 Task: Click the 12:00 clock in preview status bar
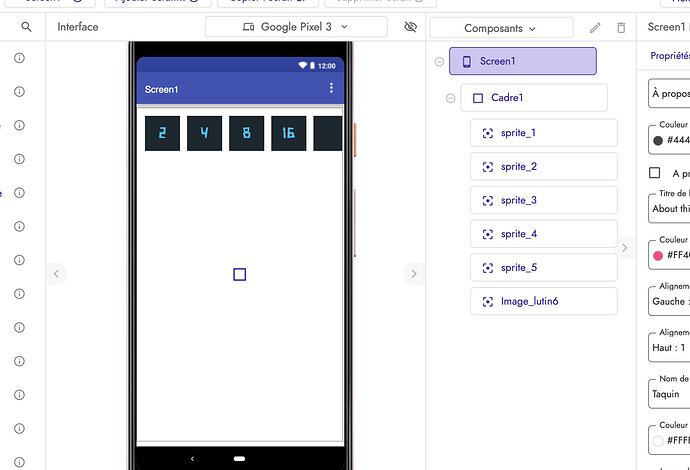pos(327,66)
